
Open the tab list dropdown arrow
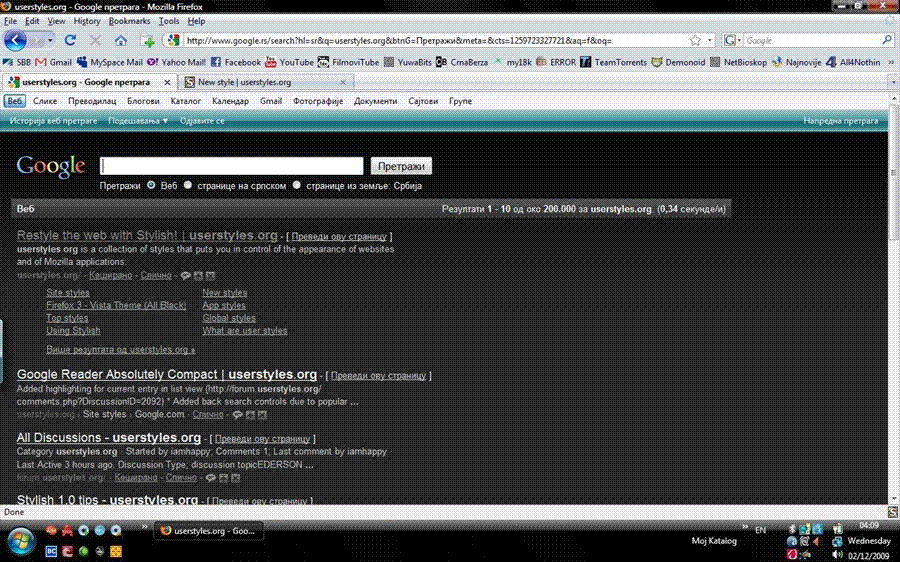pos(893,82)
